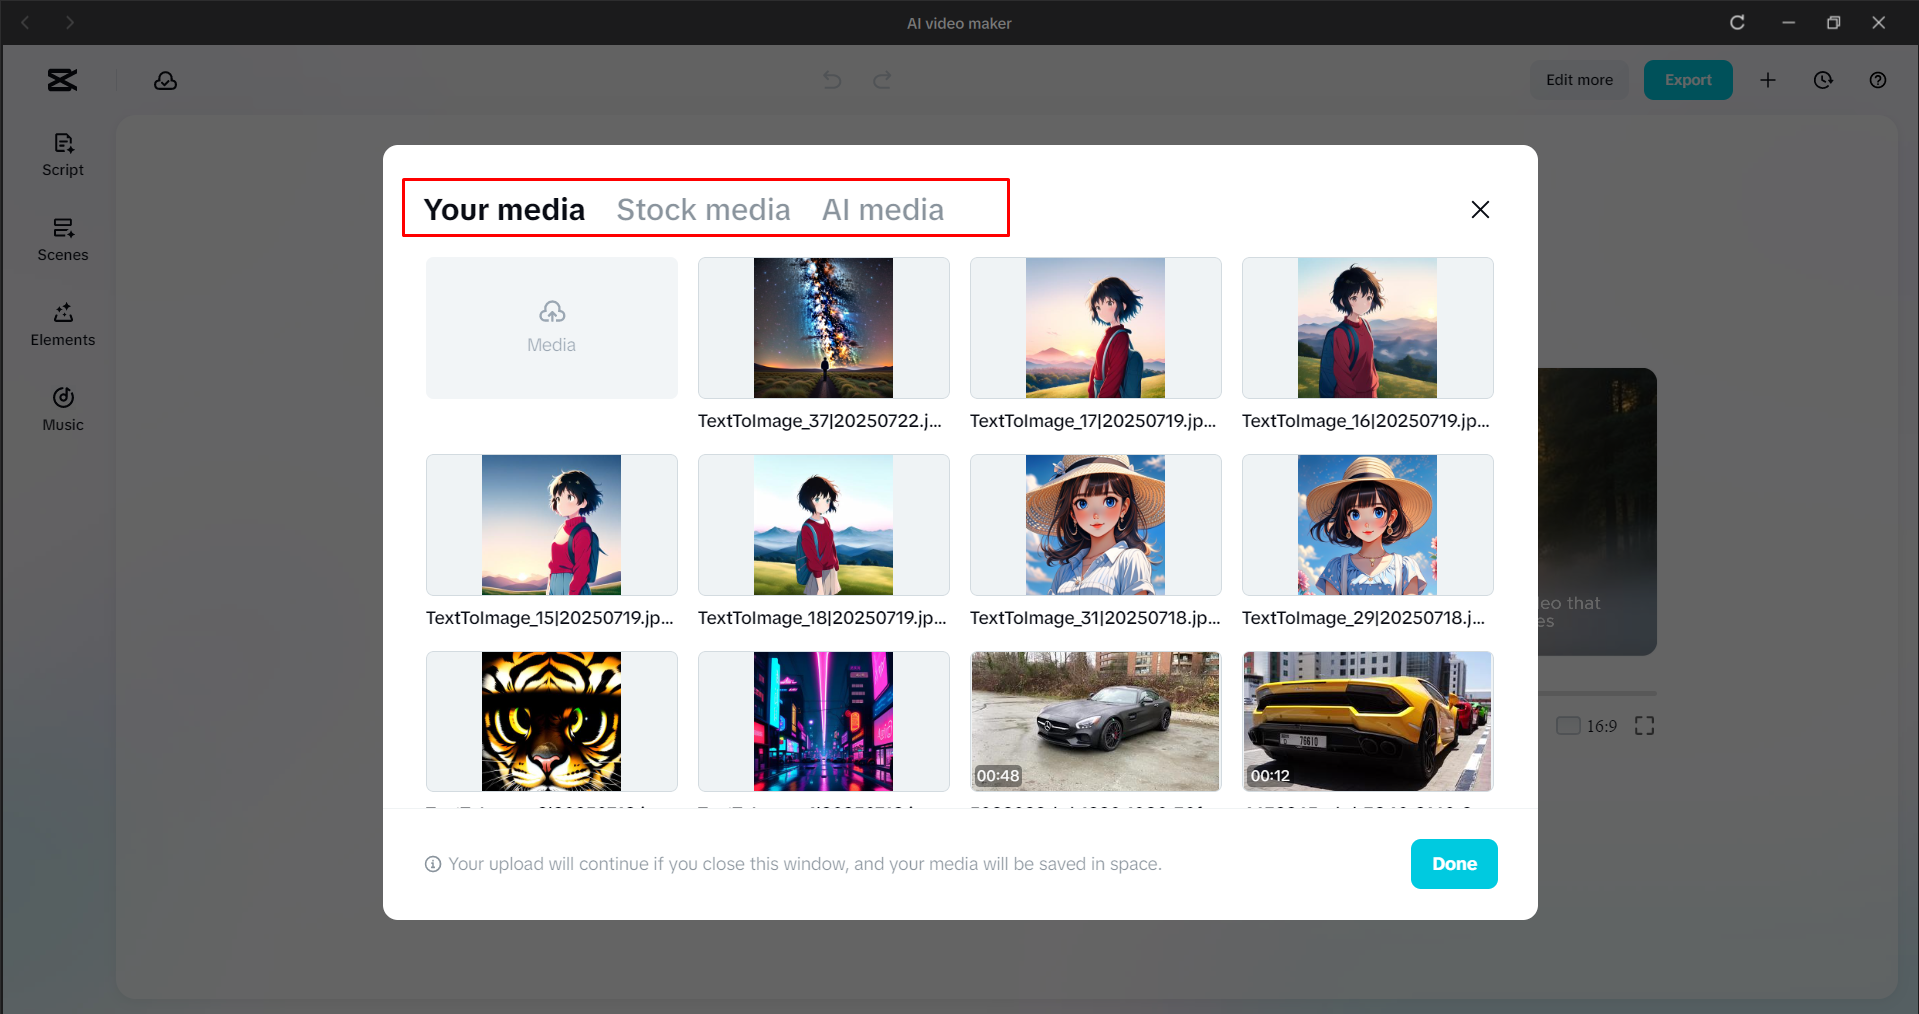Viewport: 1919px width, 1014px height.
Task: Switch to the Stock media tab
Action: pyautogui.click(x=703, y=210)
